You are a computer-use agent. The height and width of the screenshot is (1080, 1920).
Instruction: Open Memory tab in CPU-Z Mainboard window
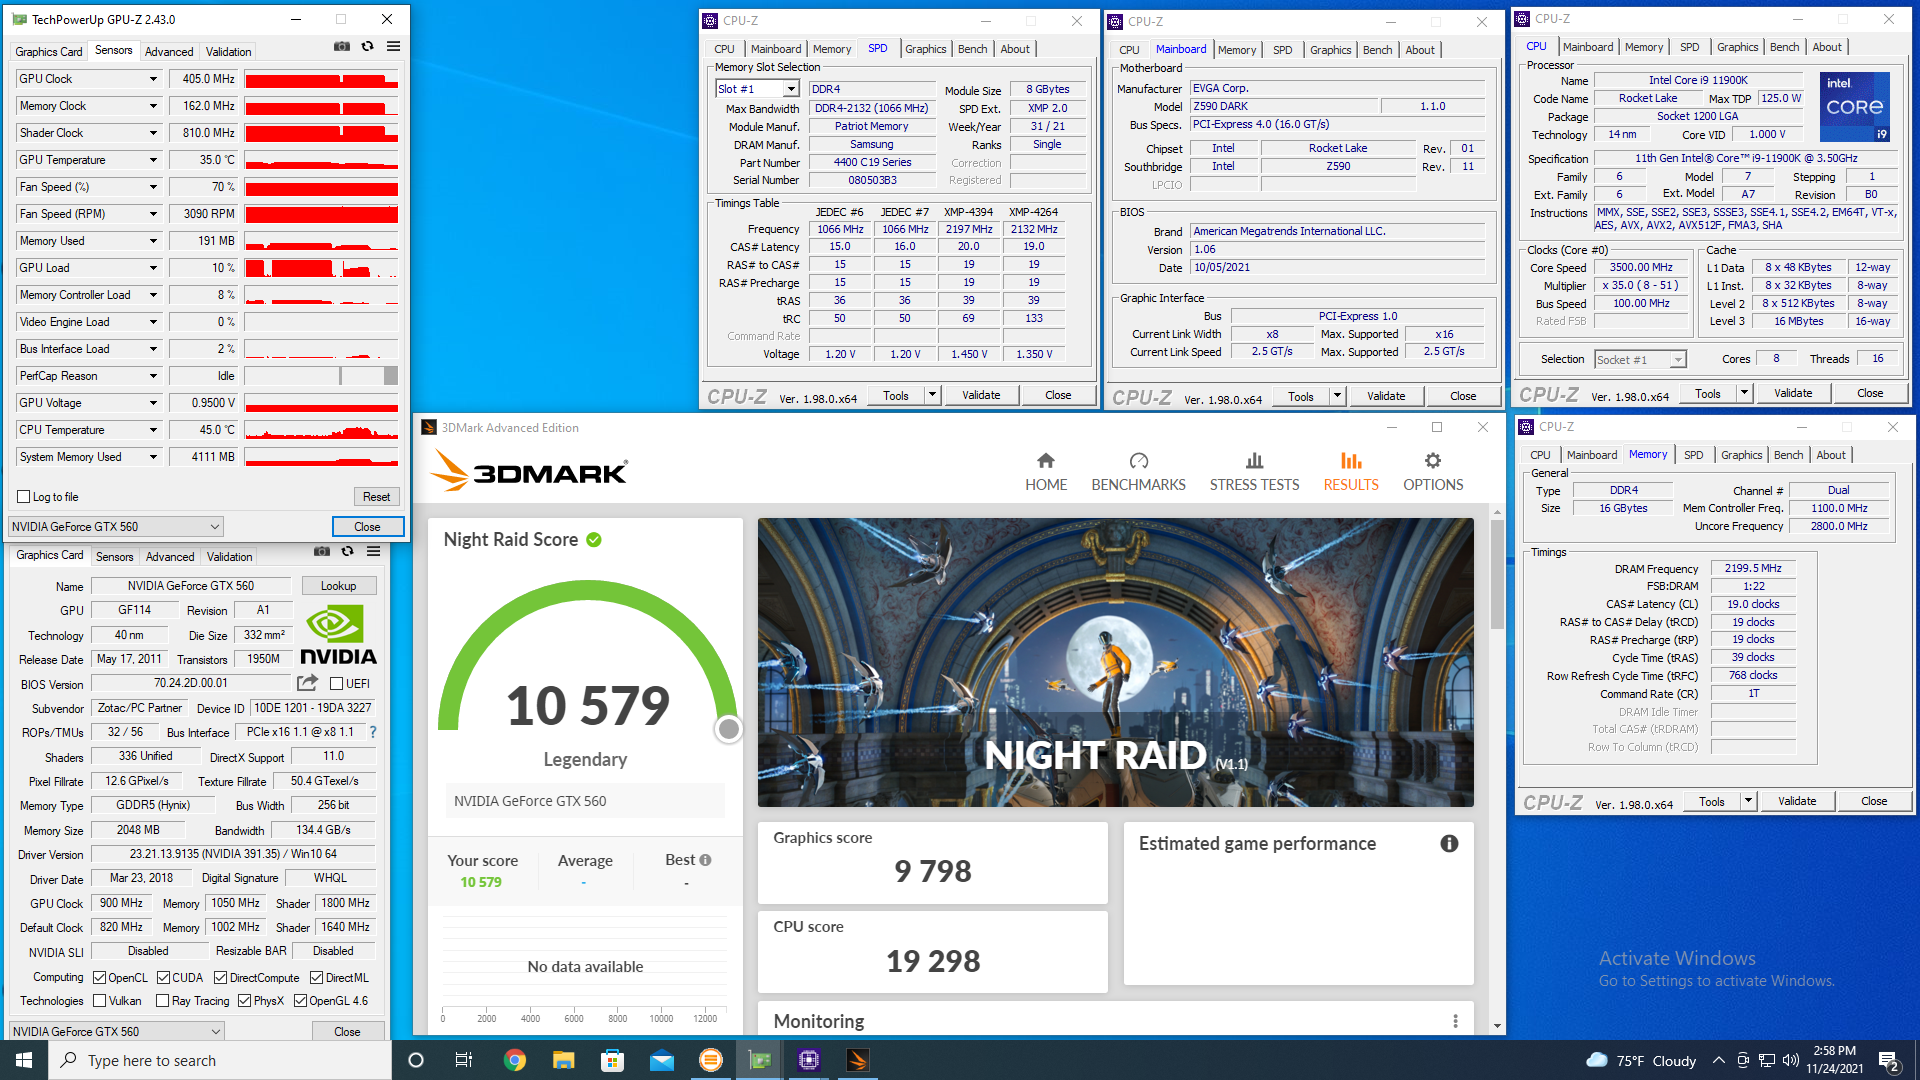(x=1236, y=50)
